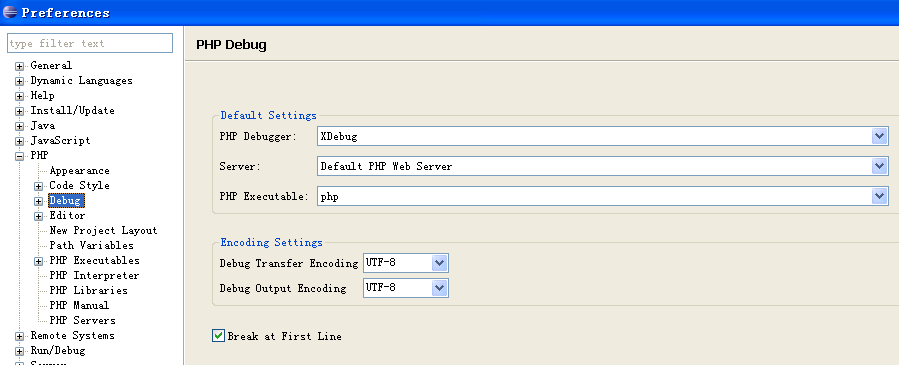Click the PHP Debug page heading
This screenshot has width=899, height=365.
coord(231,44)
